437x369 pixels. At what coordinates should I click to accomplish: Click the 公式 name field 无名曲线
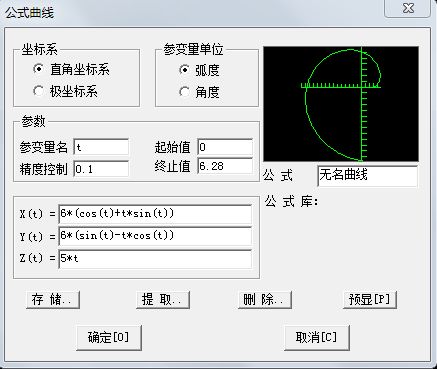[367, 176]
